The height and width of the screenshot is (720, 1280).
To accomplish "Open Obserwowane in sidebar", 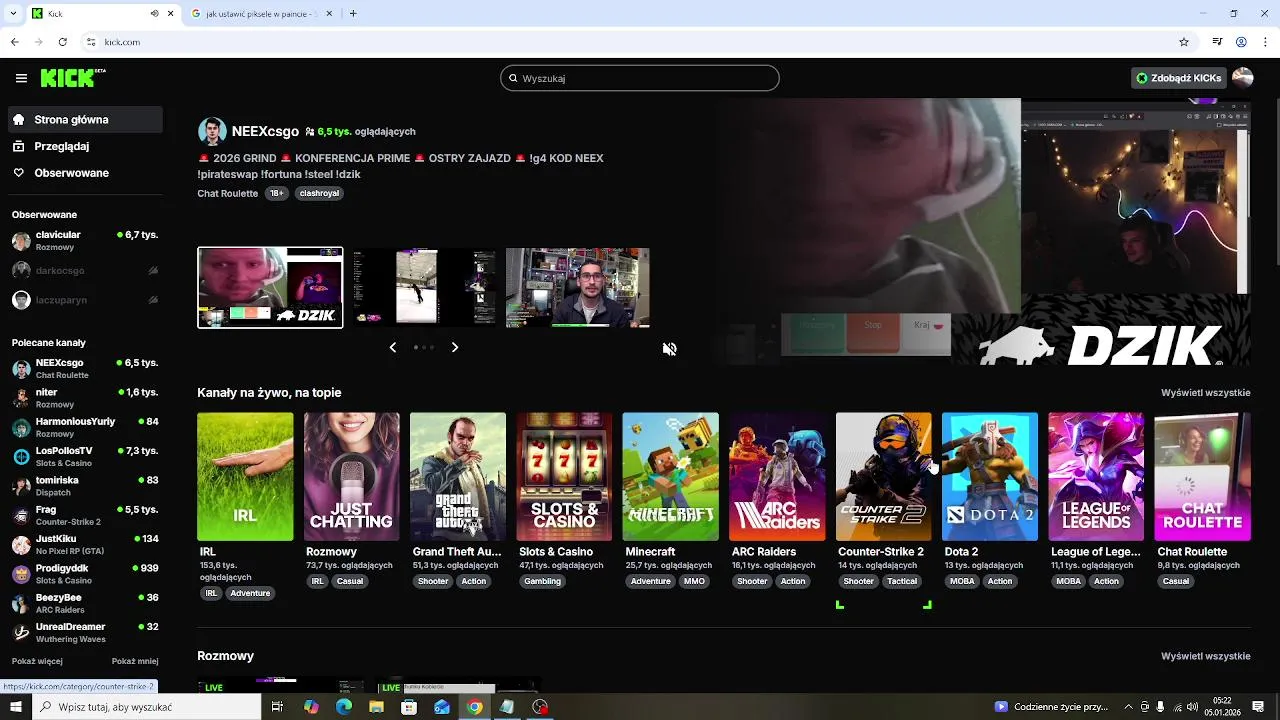I will pos(85,173).
